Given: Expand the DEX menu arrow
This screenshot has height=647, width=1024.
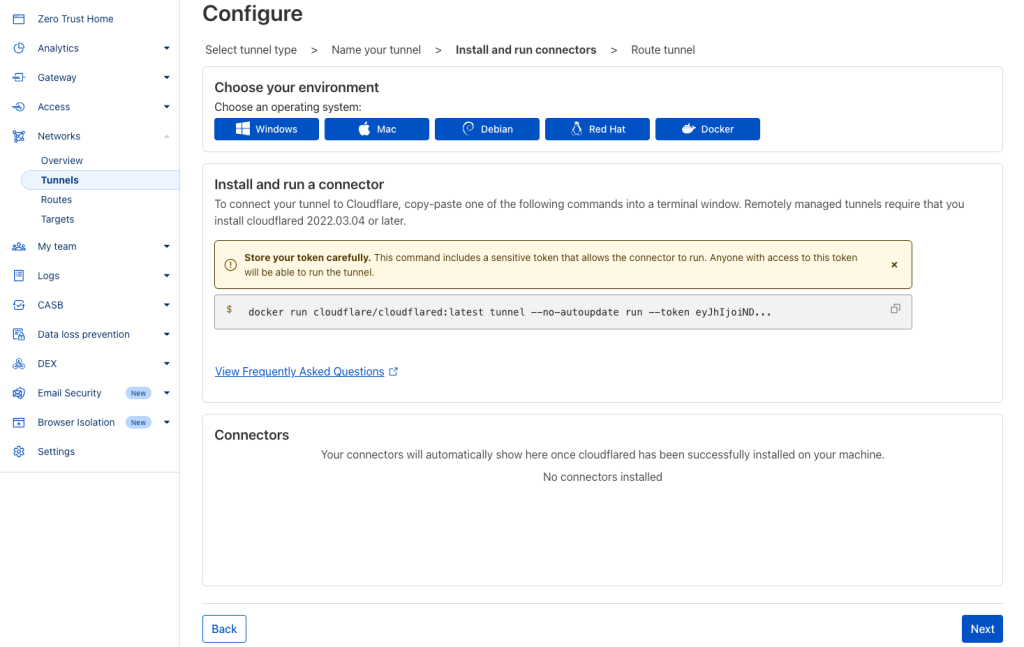Looking at the screenshot, I should (x=167, y=364).
